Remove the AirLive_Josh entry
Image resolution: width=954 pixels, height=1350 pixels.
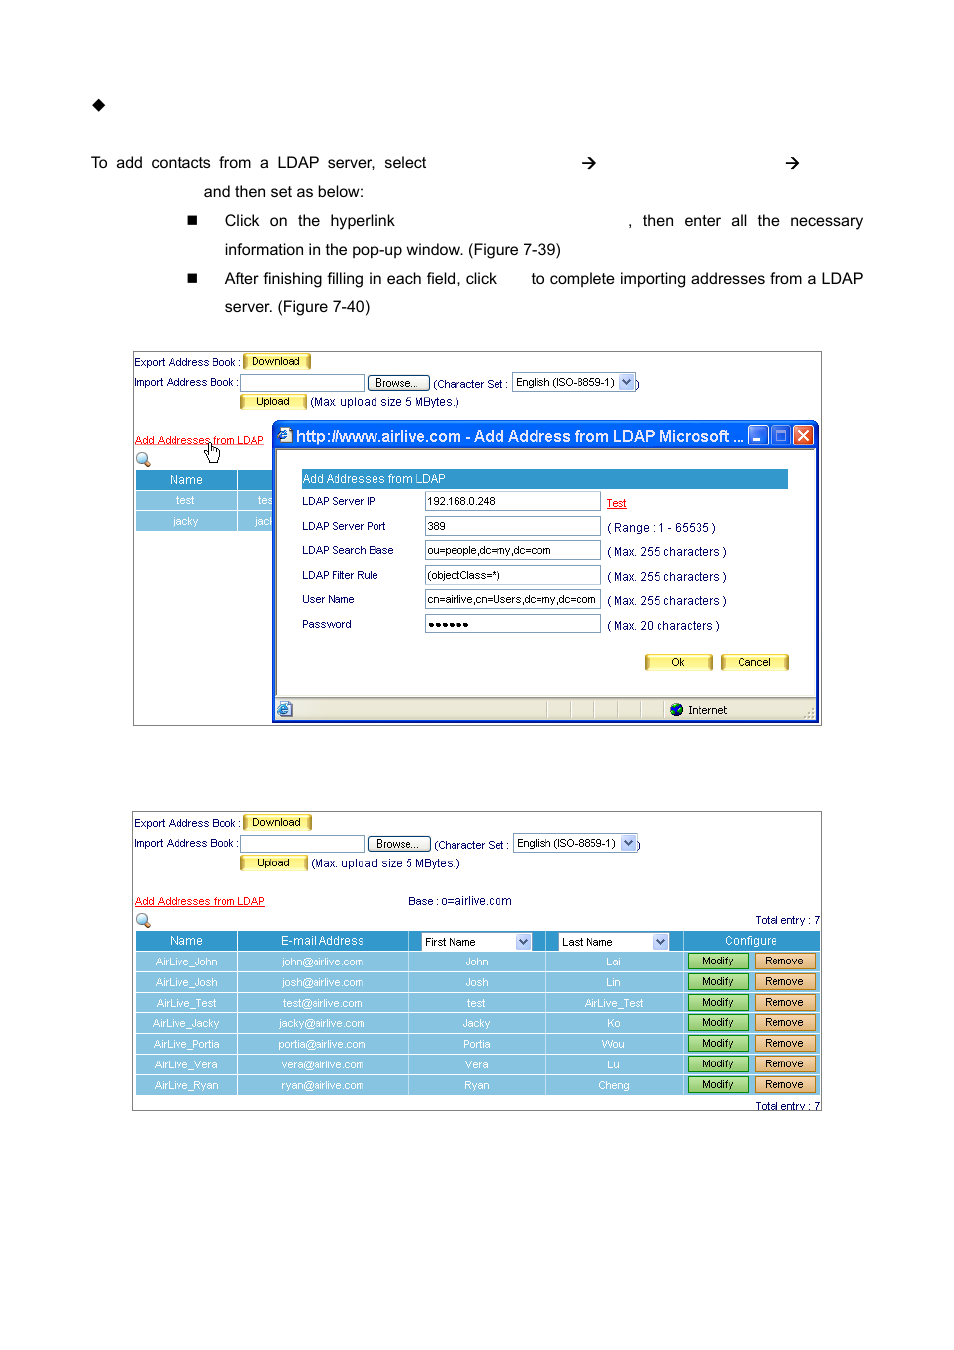click(785, 982)
